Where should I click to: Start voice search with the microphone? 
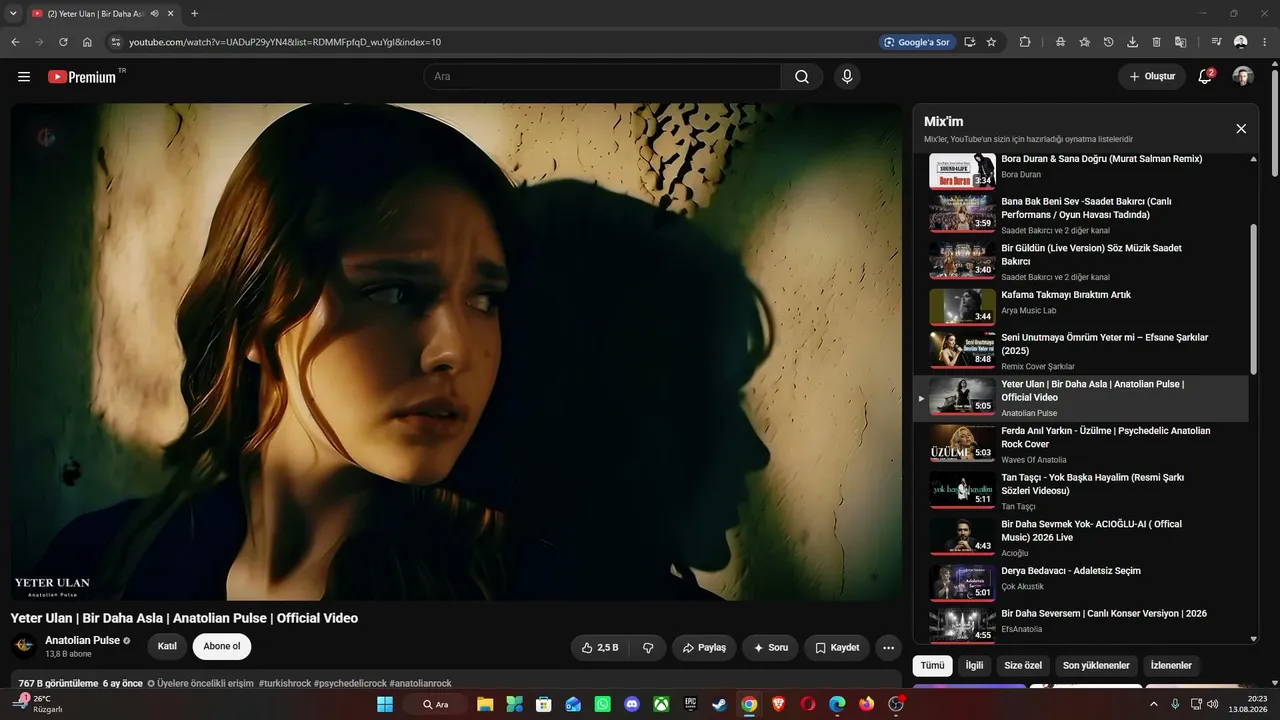point(847,77)
